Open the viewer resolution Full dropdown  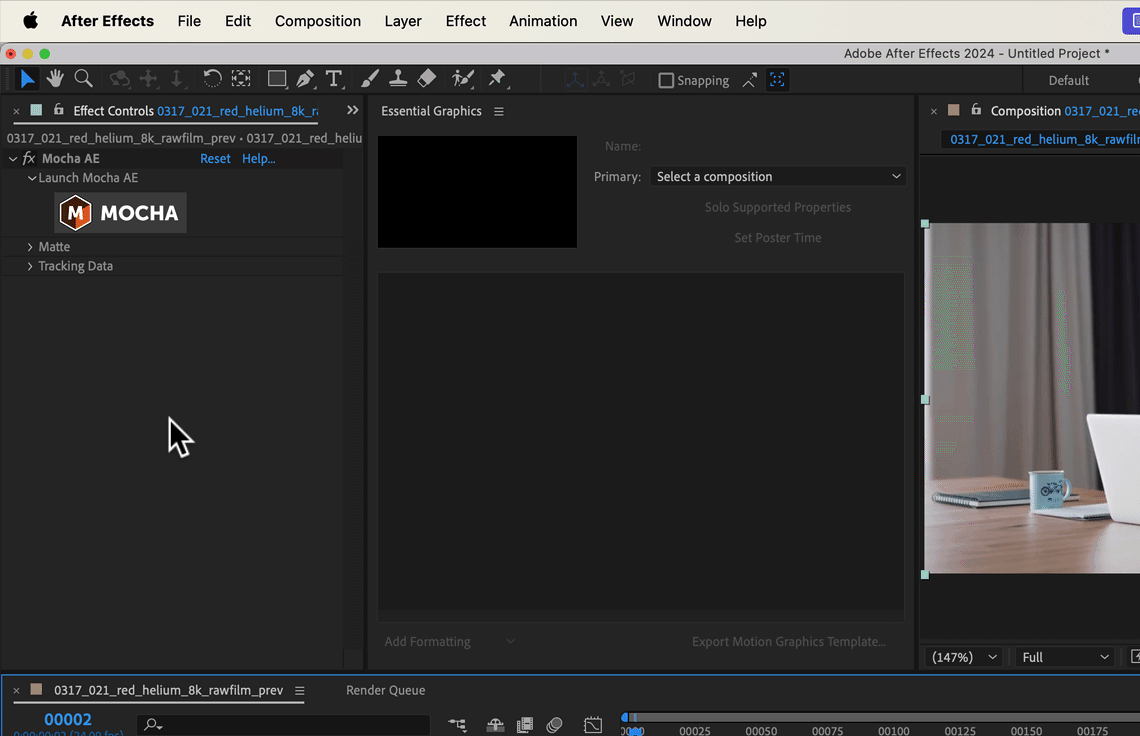click(1065, 657)
